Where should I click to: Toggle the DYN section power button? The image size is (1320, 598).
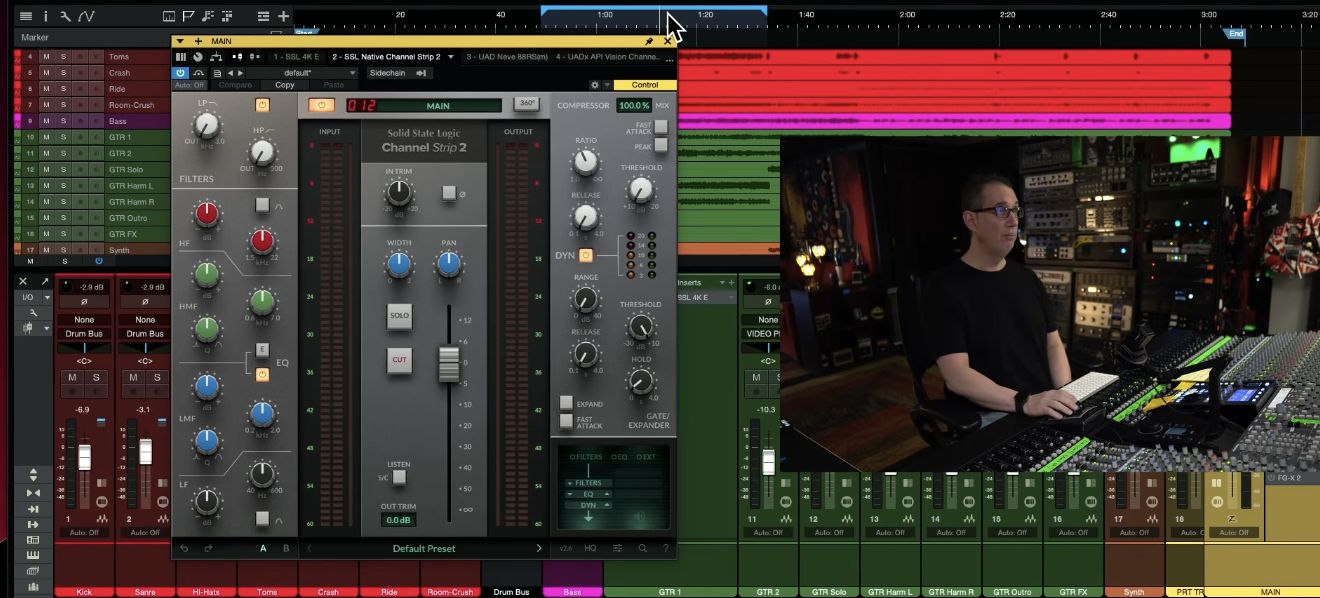pos(586,256)
